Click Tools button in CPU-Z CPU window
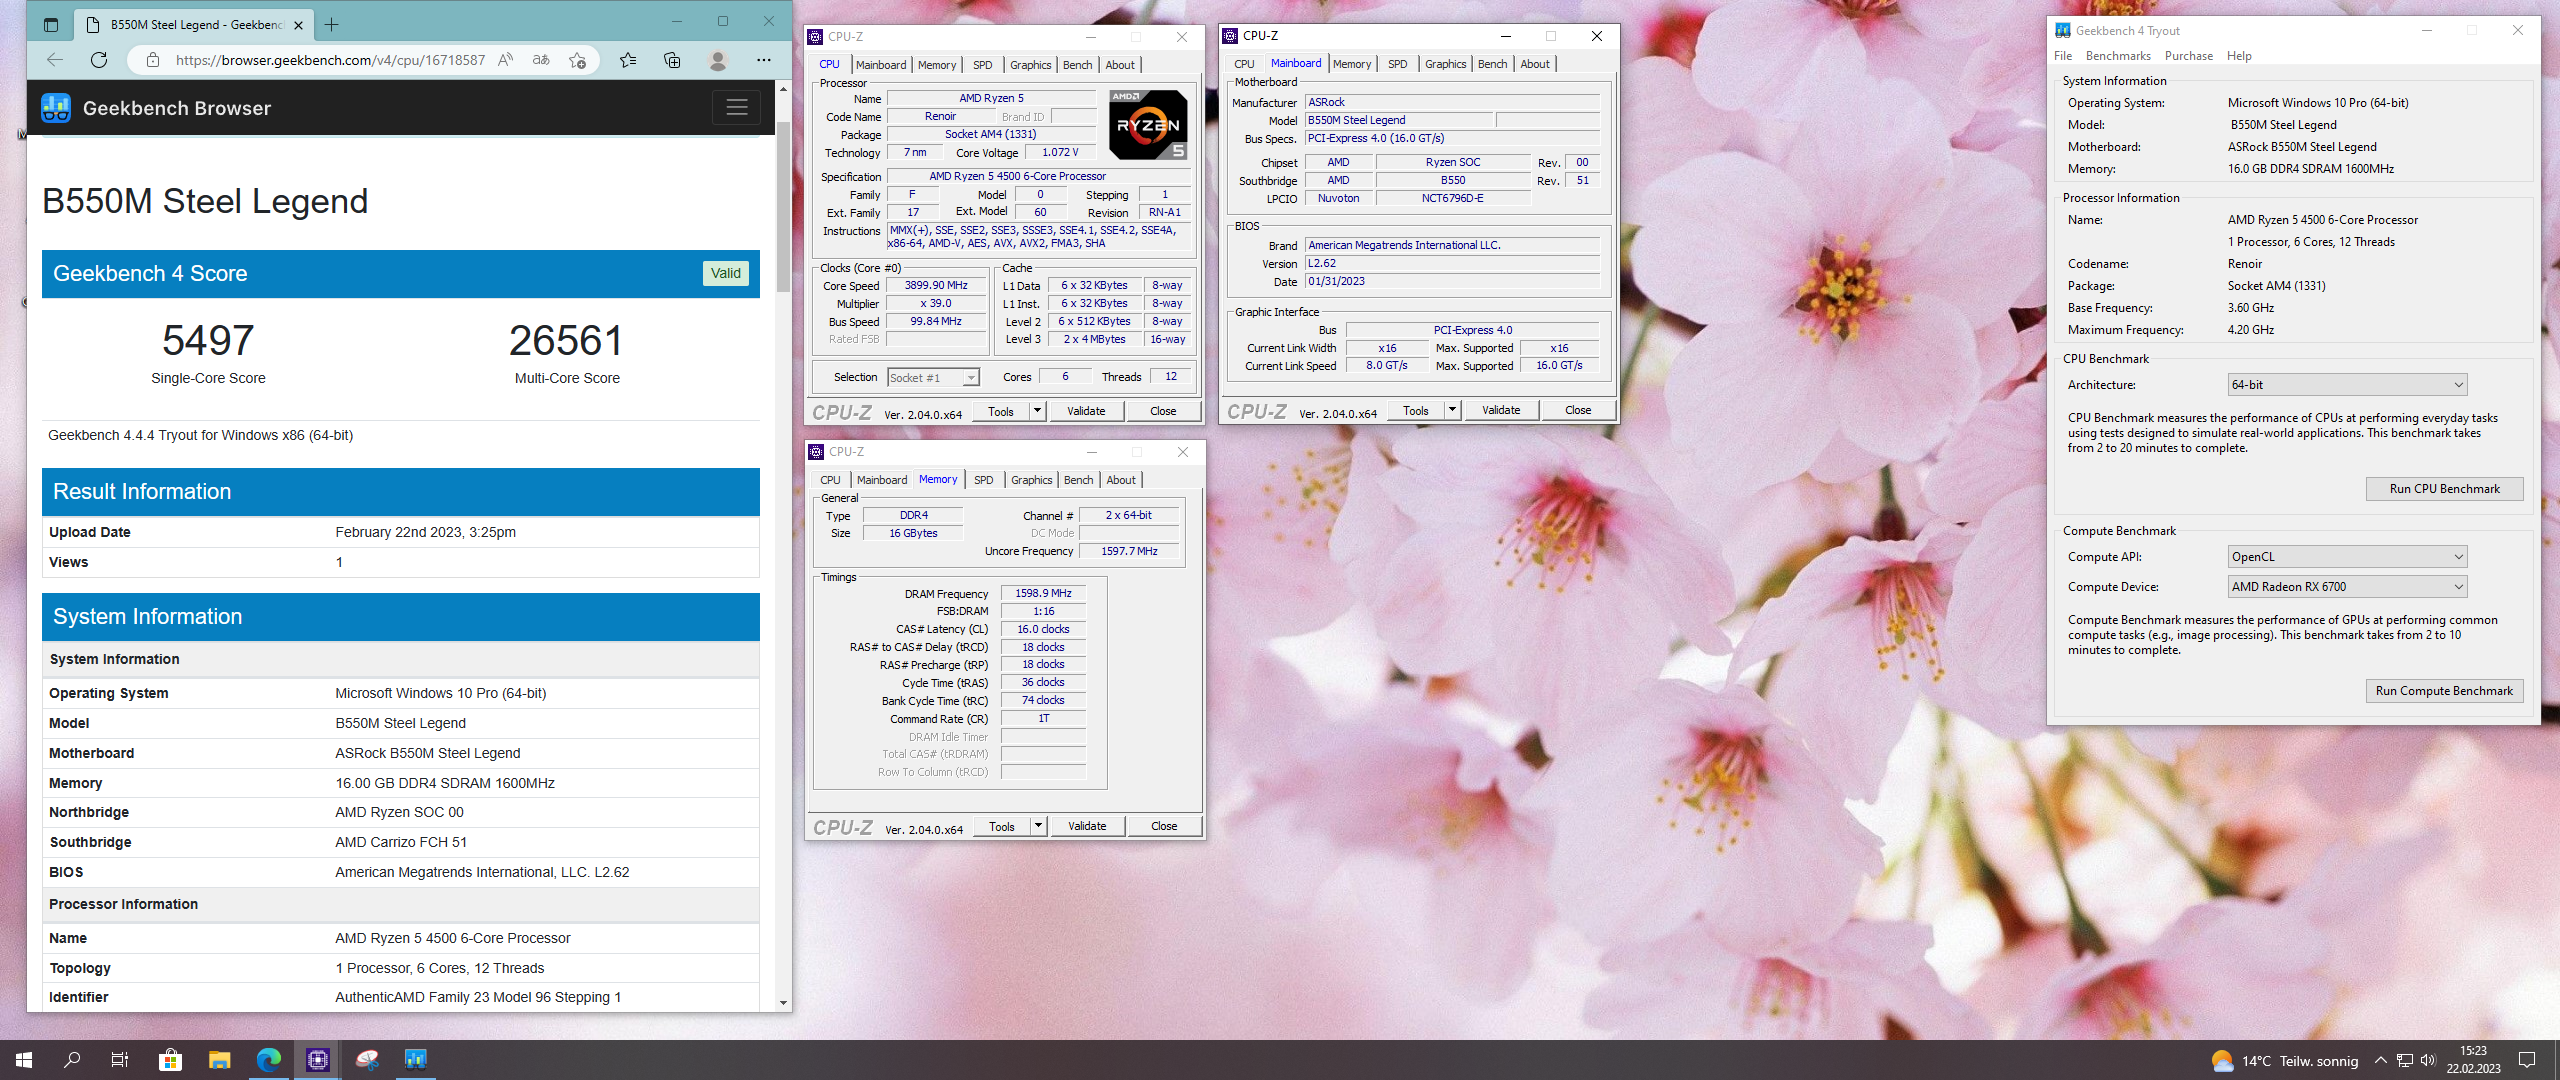This screenshot has width=2560, height=1080. [x=1000, y=411]
